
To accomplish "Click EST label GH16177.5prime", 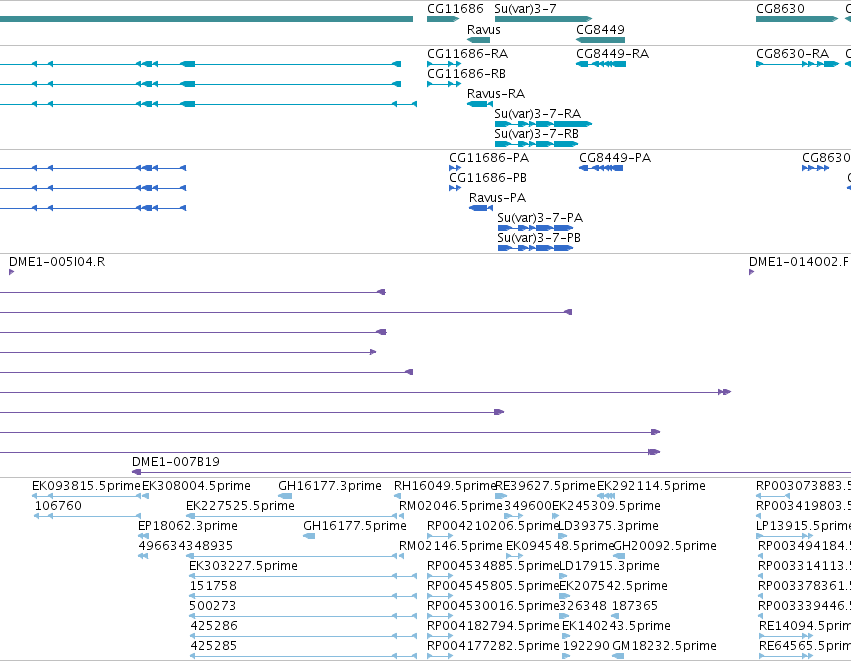I will tap(354, 526).
